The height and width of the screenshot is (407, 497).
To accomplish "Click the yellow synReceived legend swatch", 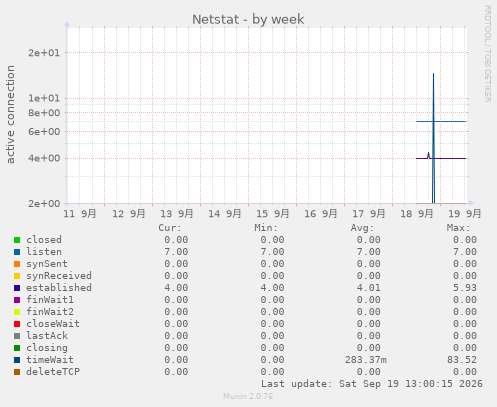I will click(x=17, y=276).
